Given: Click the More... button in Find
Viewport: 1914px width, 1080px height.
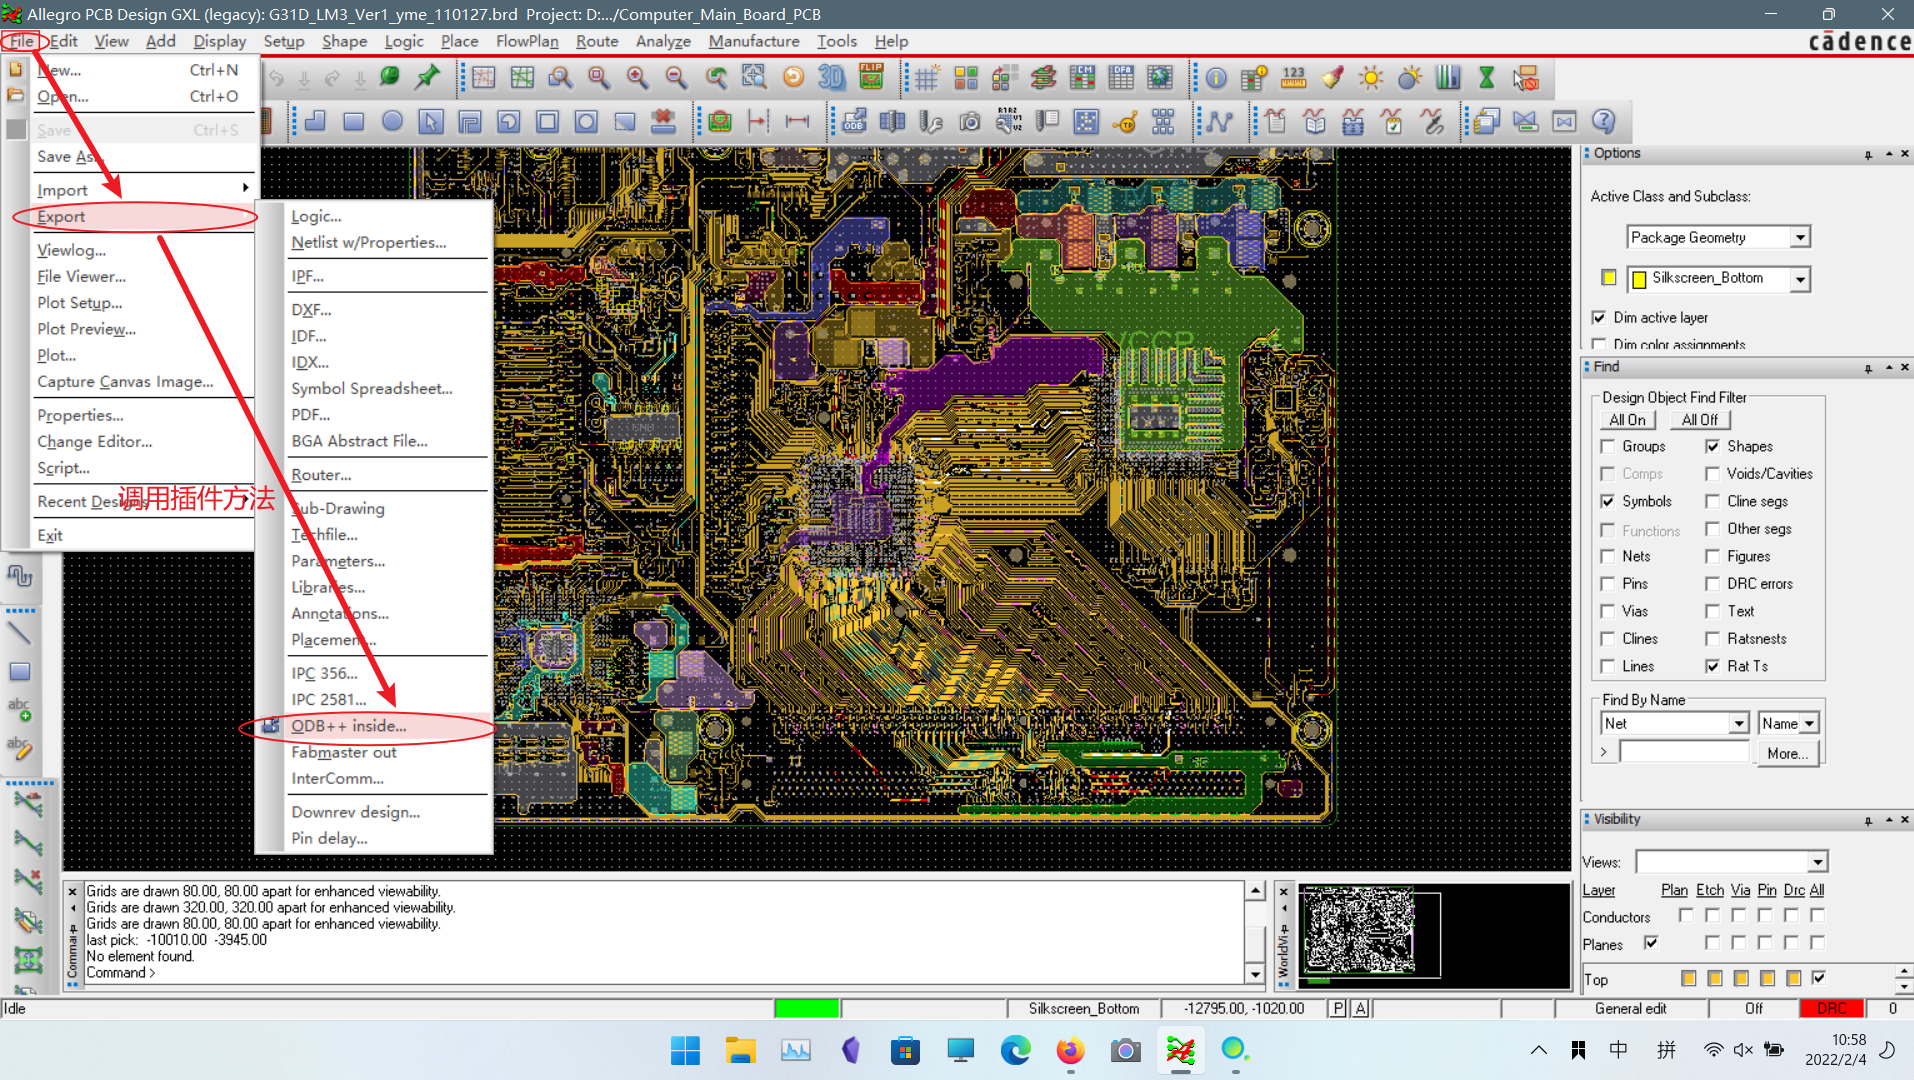Looking at the screenshot, I should [x=1787, y=753].
